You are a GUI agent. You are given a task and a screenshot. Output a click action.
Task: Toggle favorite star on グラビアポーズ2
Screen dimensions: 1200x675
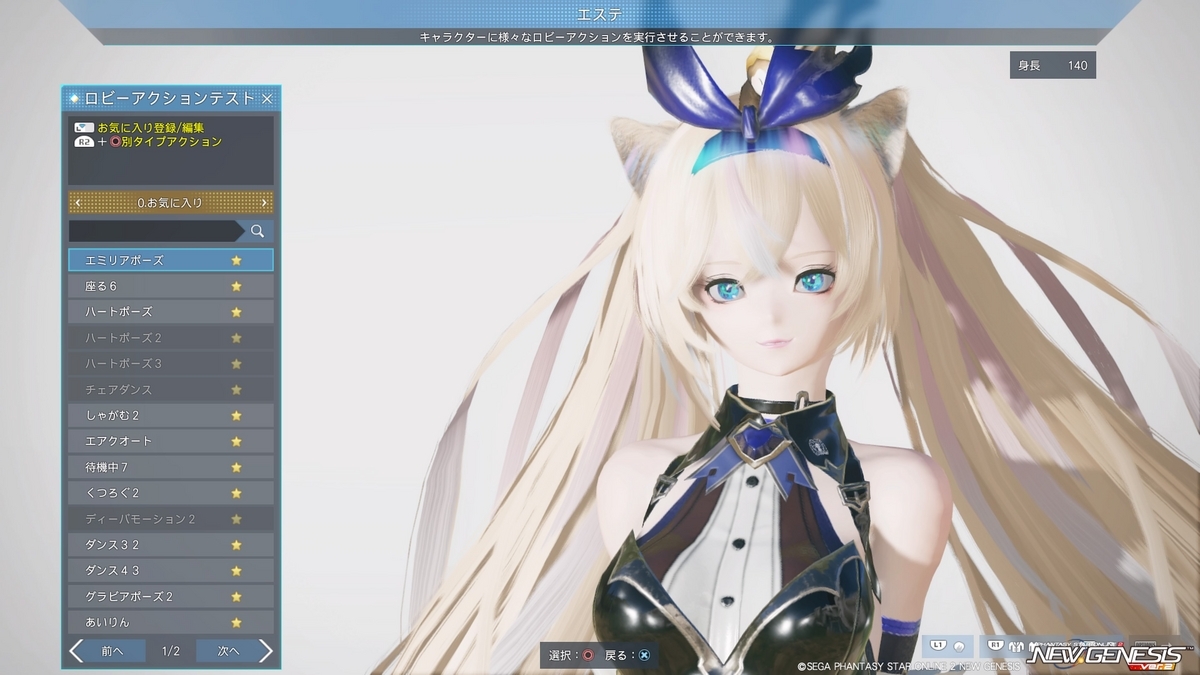pos(237,597)
